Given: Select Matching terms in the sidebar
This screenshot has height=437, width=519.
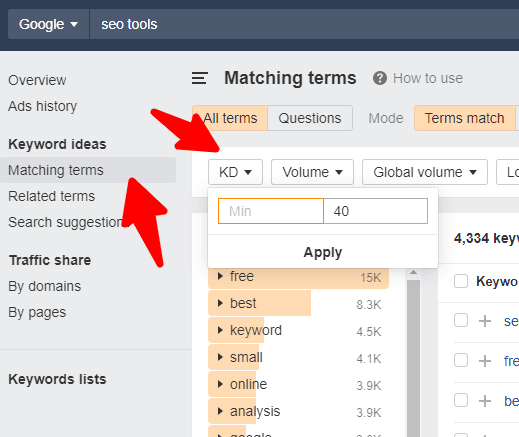Looking at the screenshot, I should click(x=88, y=170).
